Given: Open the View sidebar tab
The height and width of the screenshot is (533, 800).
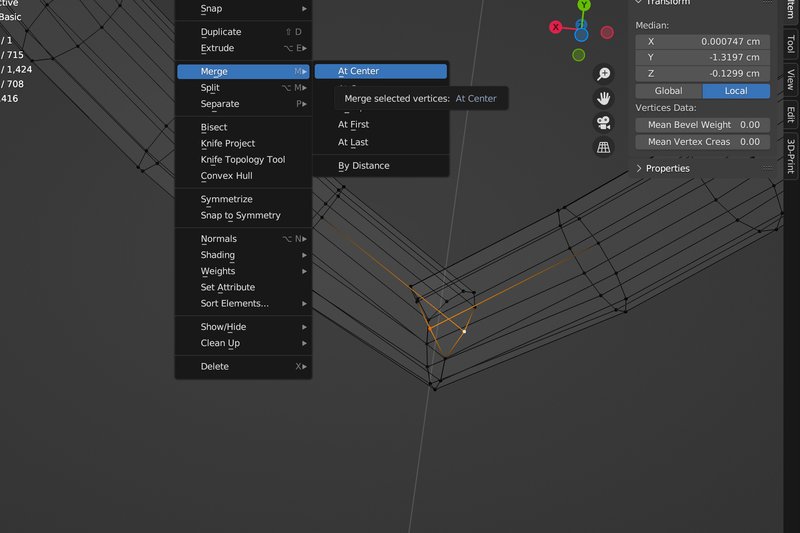Looking at the screenshot, I should click(x=790, y=80).
